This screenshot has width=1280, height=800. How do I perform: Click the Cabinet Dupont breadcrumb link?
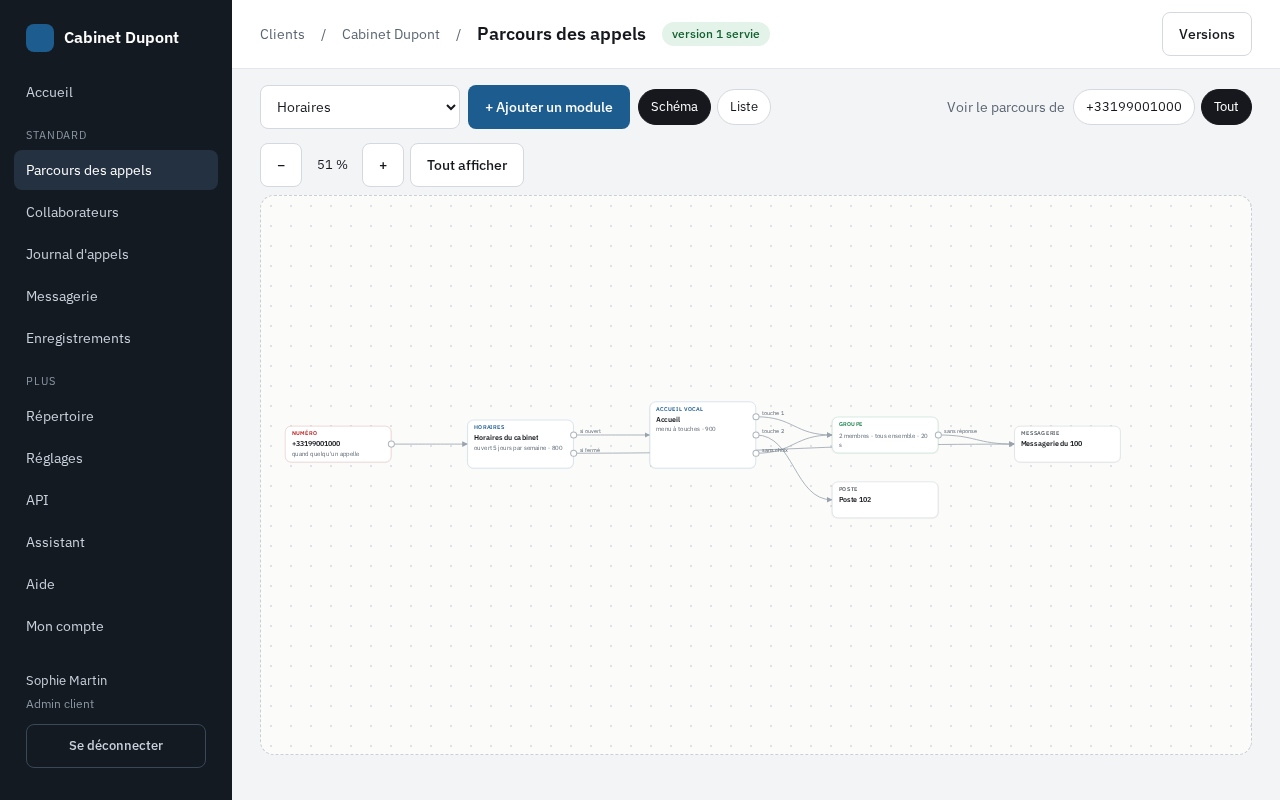[x=391, y=34]
